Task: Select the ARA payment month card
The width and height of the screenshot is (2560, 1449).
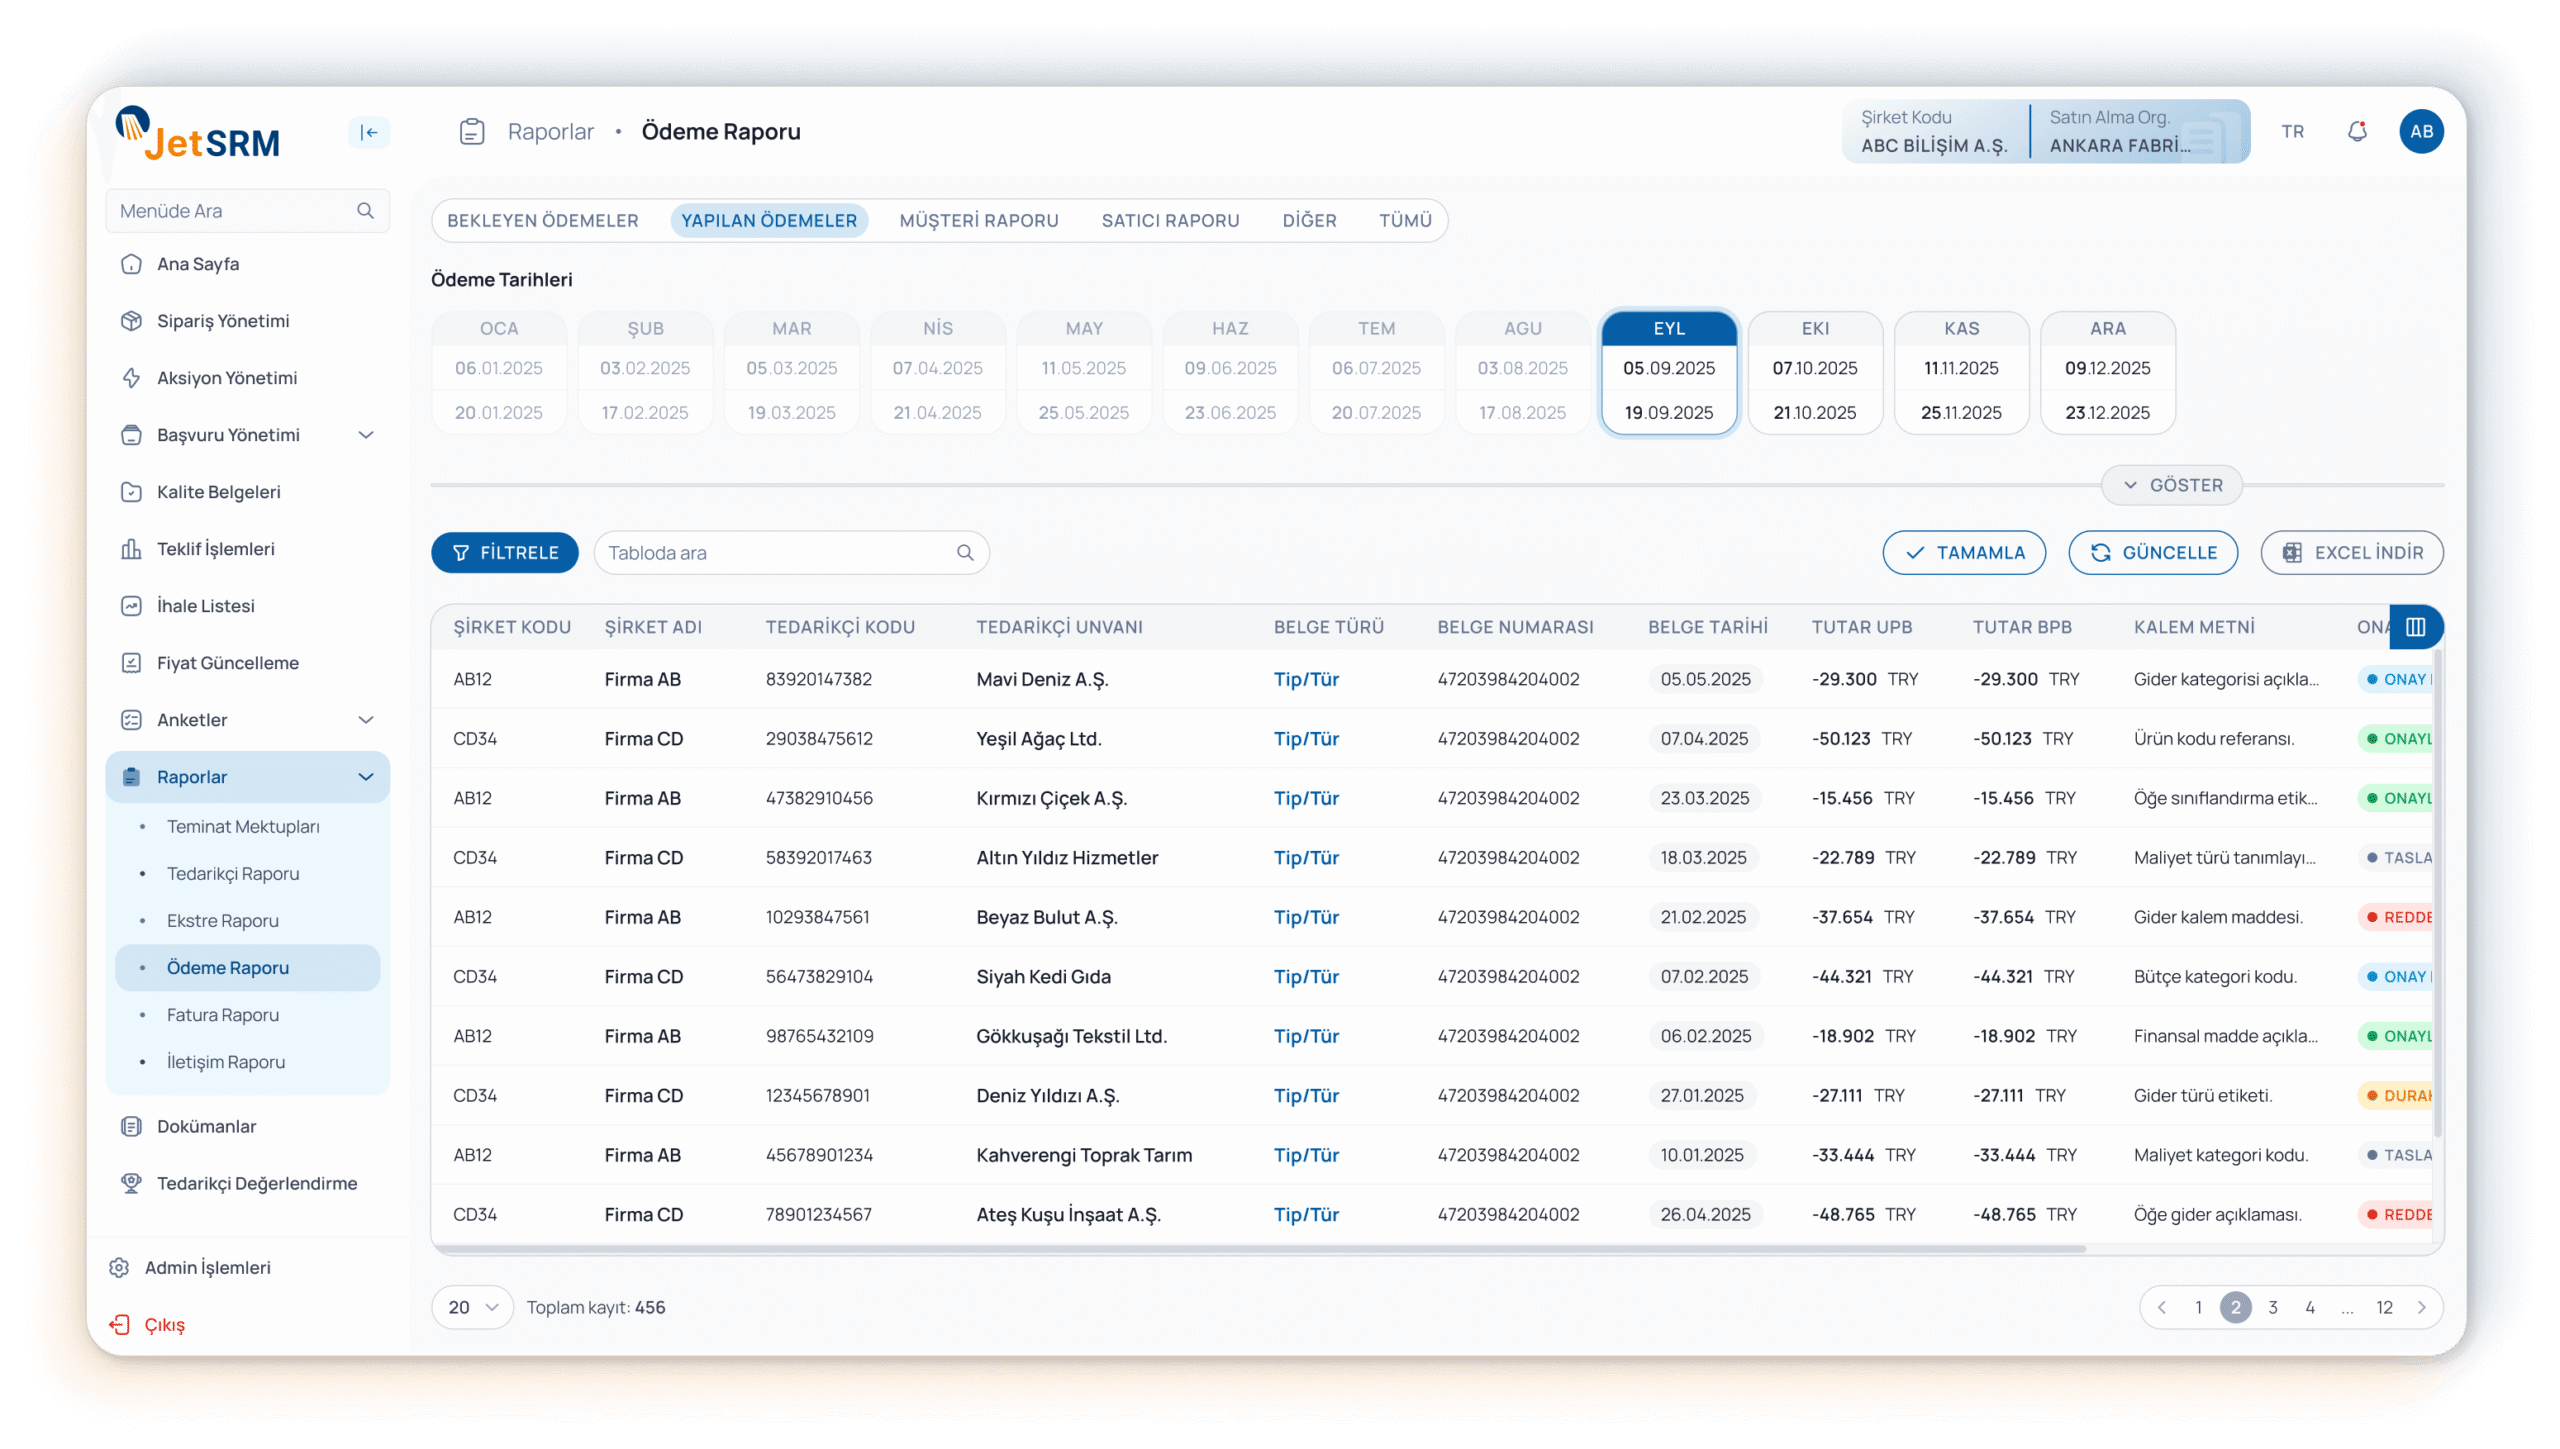Action: (2107, 372)
